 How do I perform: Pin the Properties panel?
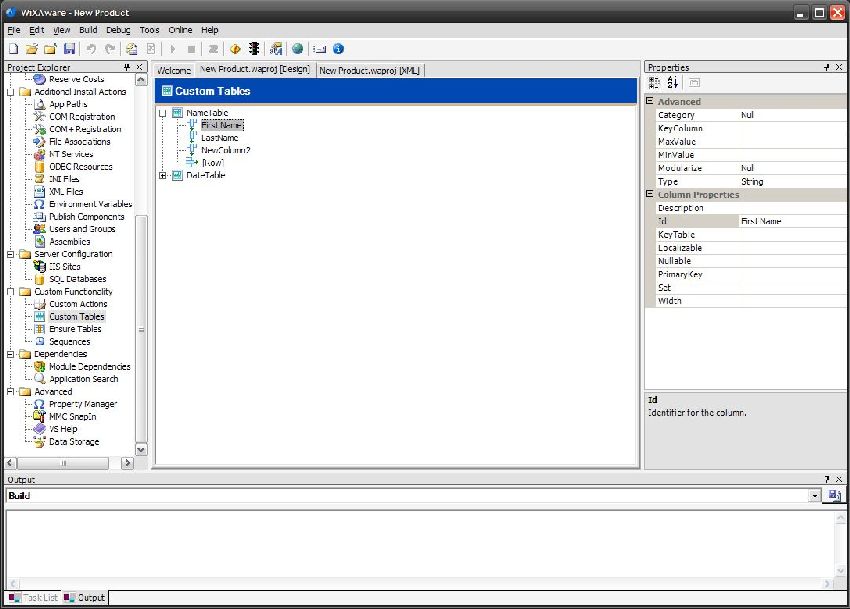[x=827, y=67]
